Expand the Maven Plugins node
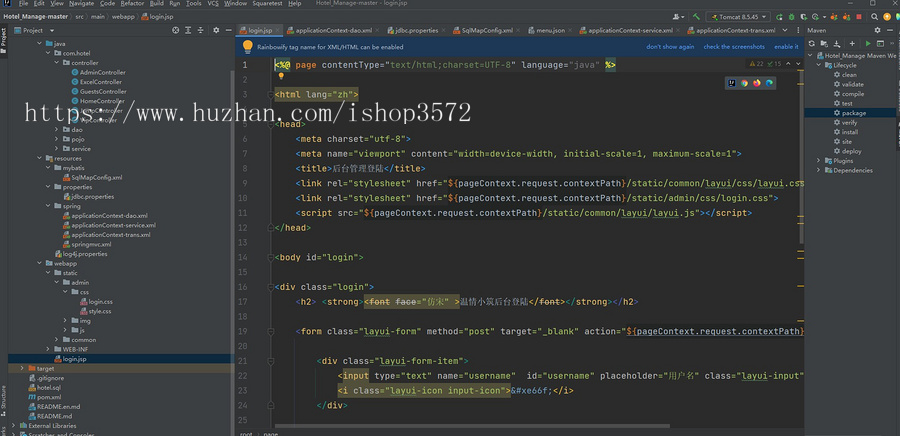900x436 pixels. coord(819,161)
